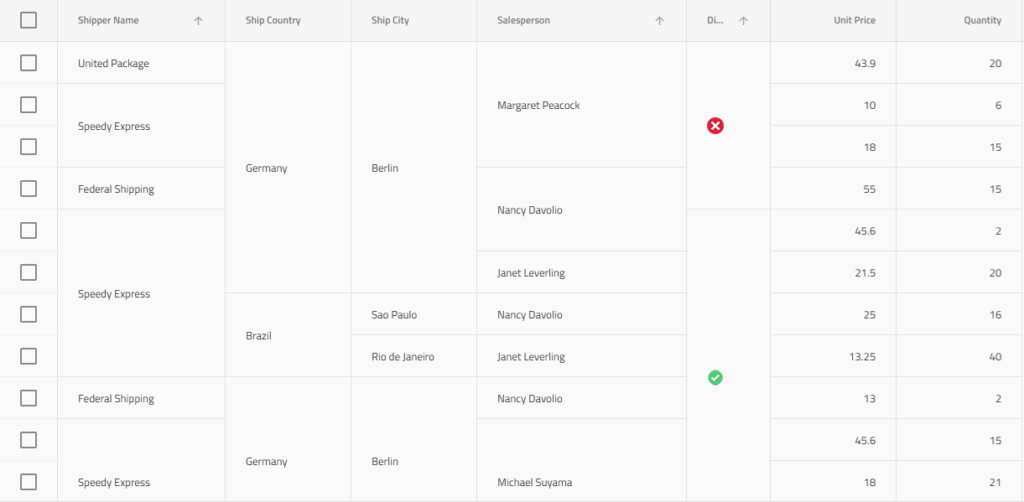Toggle the select-all checkbox in header
Image resolution: width=1024 pixels, height=502 pixels.
coord(28,20)
